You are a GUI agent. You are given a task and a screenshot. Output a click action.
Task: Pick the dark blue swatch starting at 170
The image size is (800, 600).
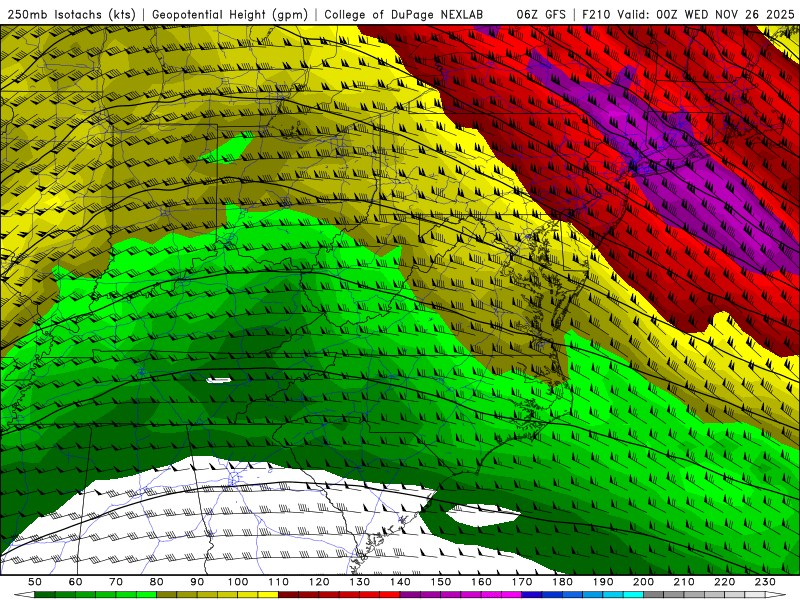[x=532, y=595]
